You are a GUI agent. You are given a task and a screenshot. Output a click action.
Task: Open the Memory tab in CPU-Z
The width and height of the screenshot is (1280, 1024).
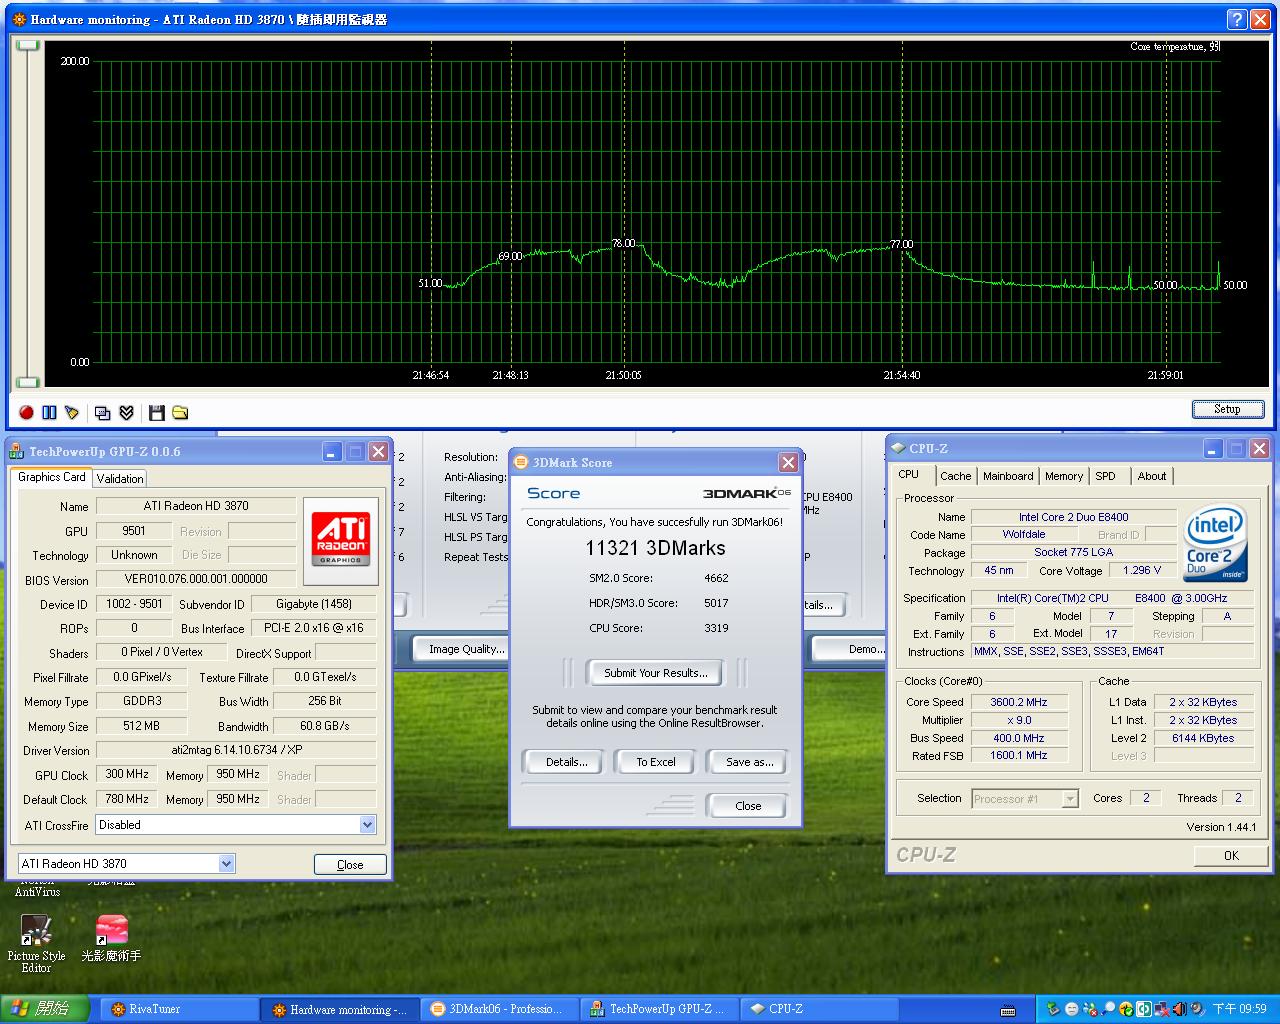[x=1064, y=476]
